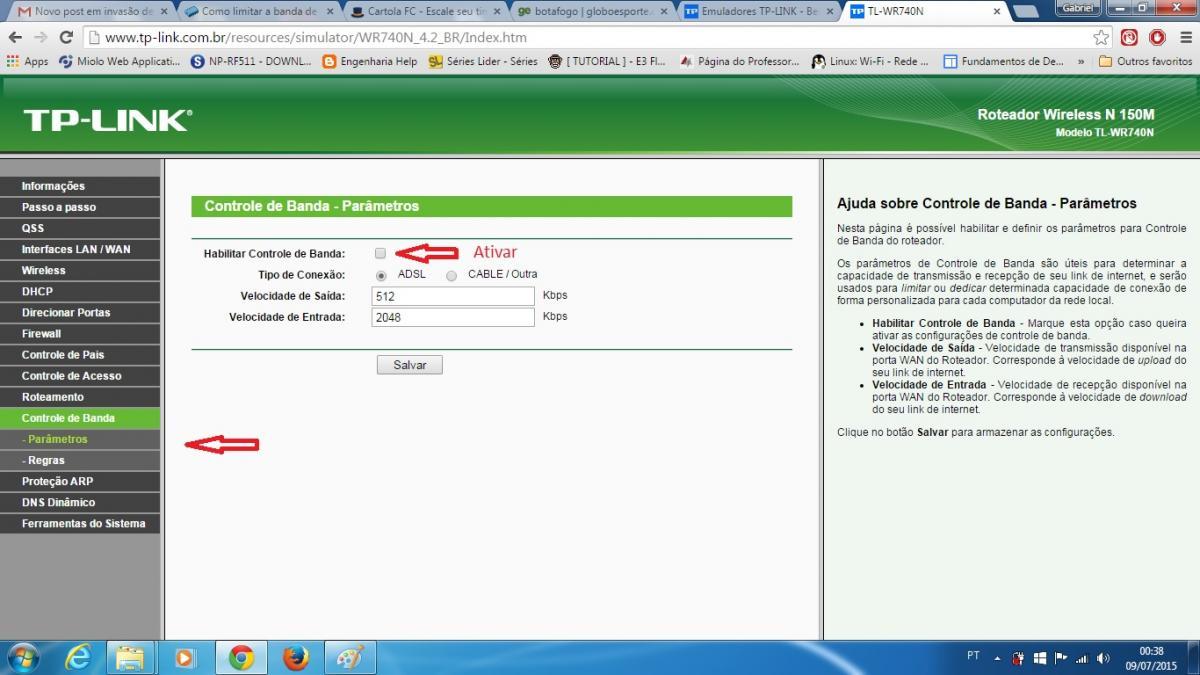Open the Chrome hamburger menu
The image size is (1200, 675).
tap(1184, 38)
